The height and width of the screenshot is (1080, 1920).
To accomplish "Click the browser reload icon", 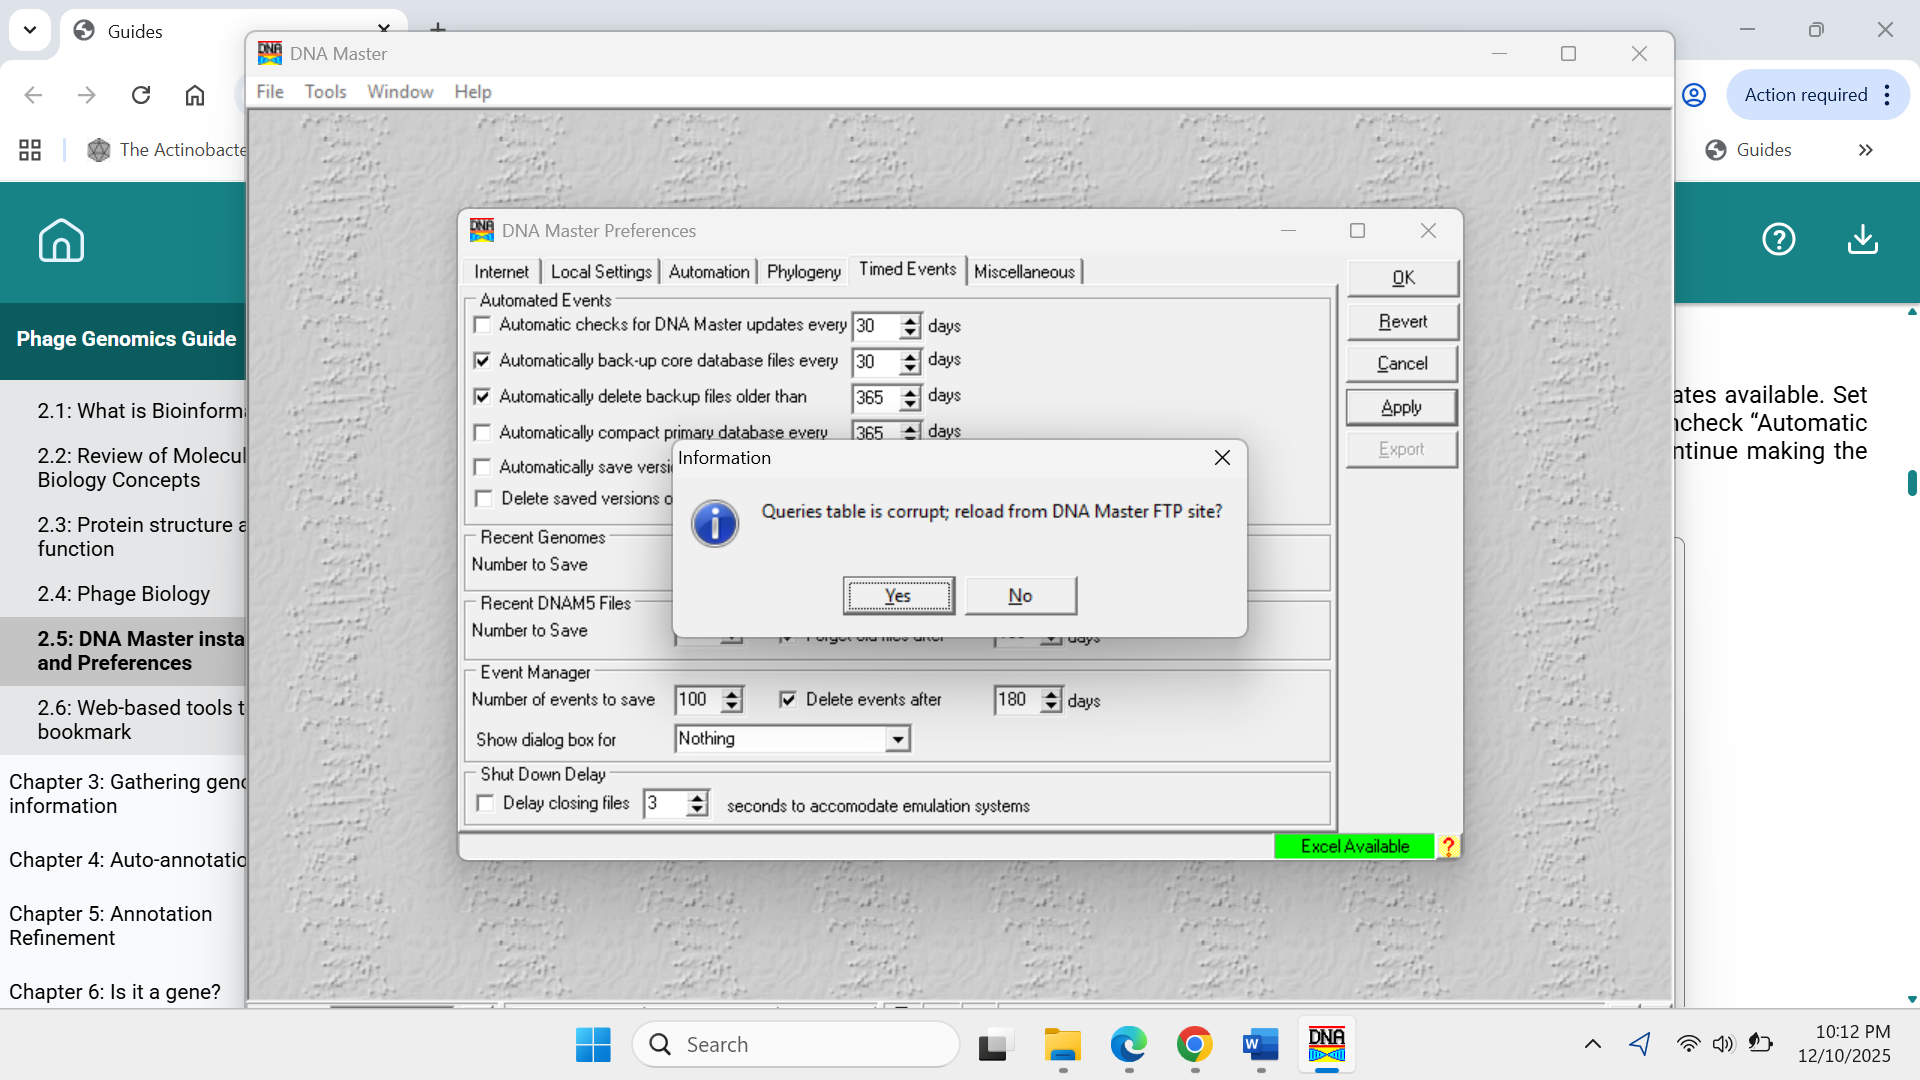I will coord(141,95).
